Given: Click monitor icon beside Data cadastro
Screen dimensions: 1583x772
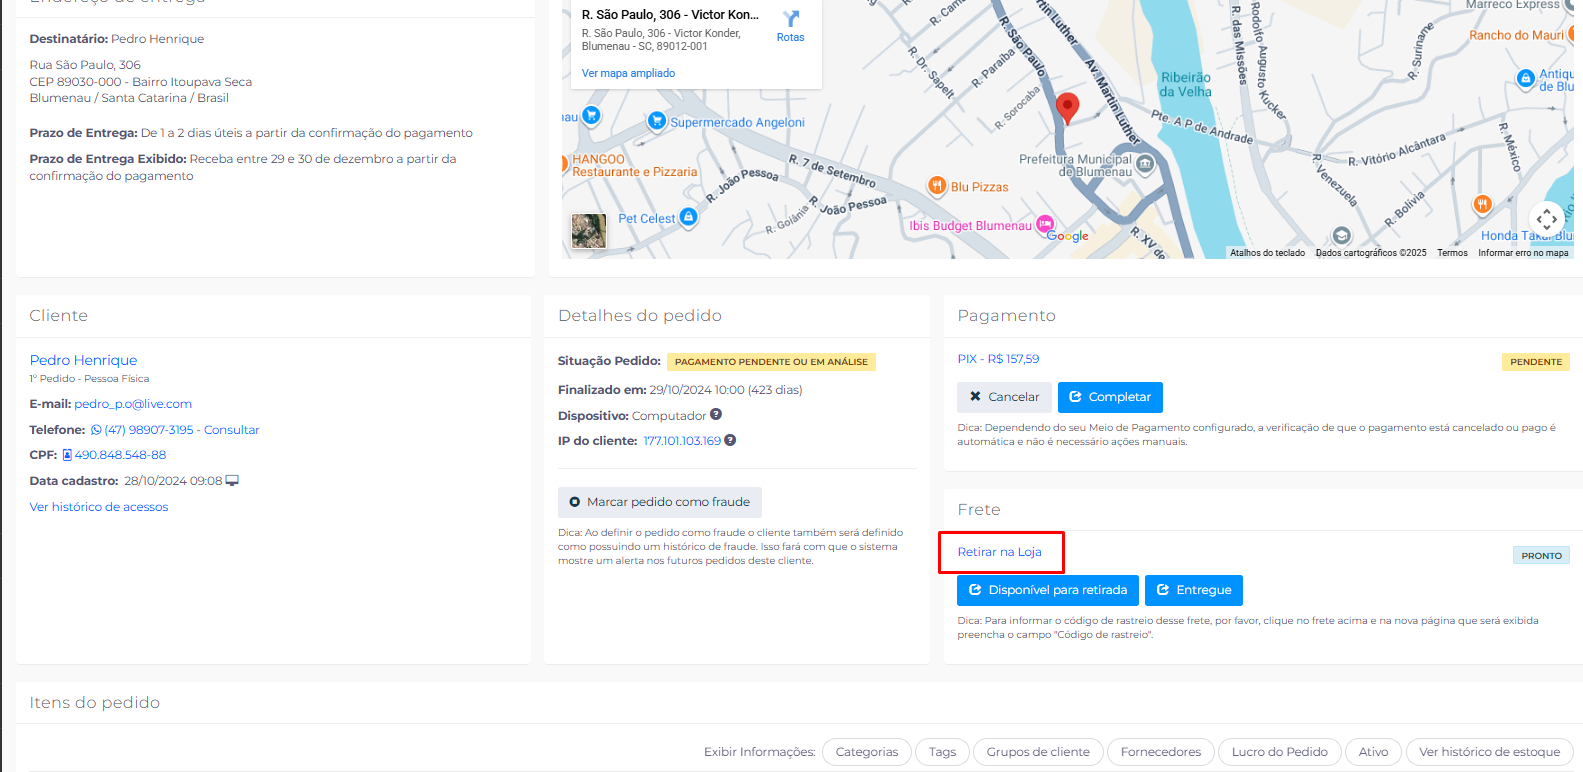Looking at the screenshot, I should coord(232,481).
